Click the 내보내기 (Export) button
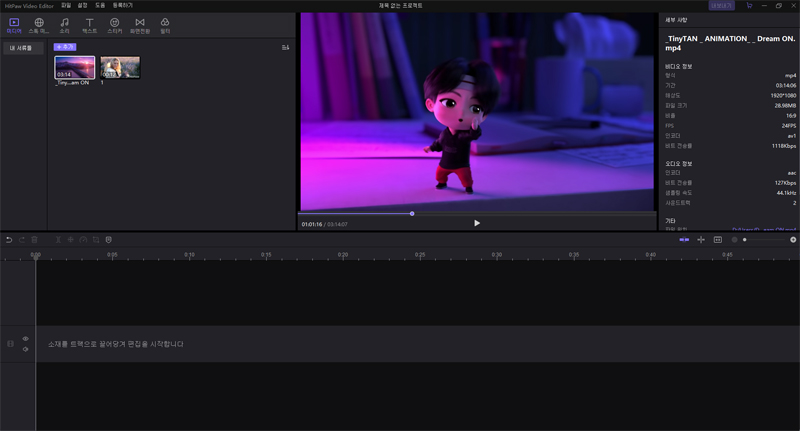800x431 pixels. click(x=721, y=6)
